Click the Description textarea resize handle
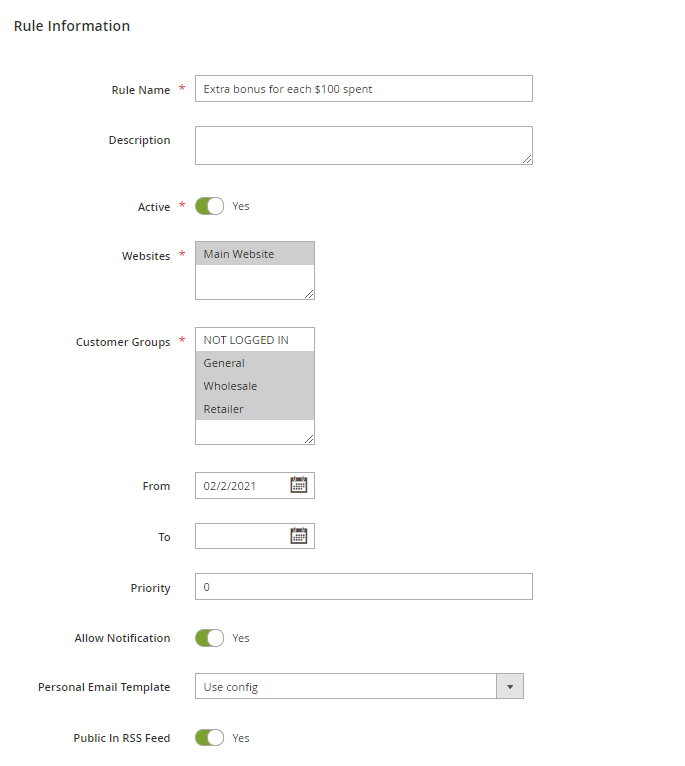The height and width of the screenshot is (766, 685). [x=527, y=158]
